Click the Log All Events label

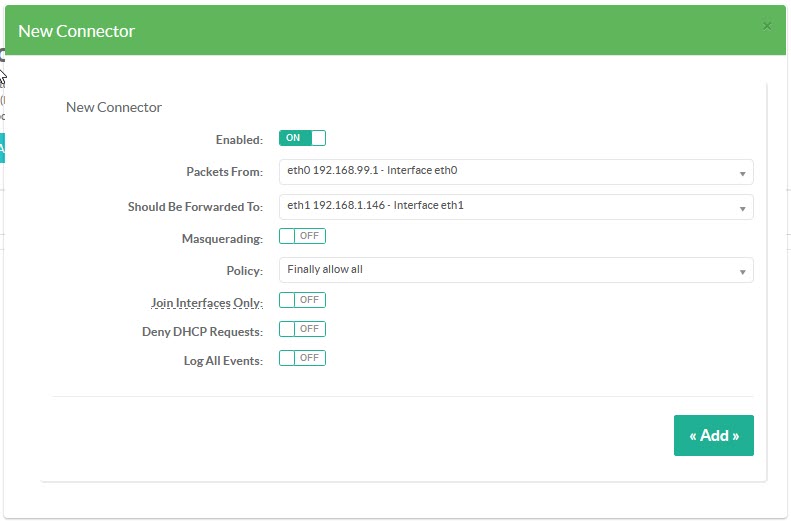(223, 361)
